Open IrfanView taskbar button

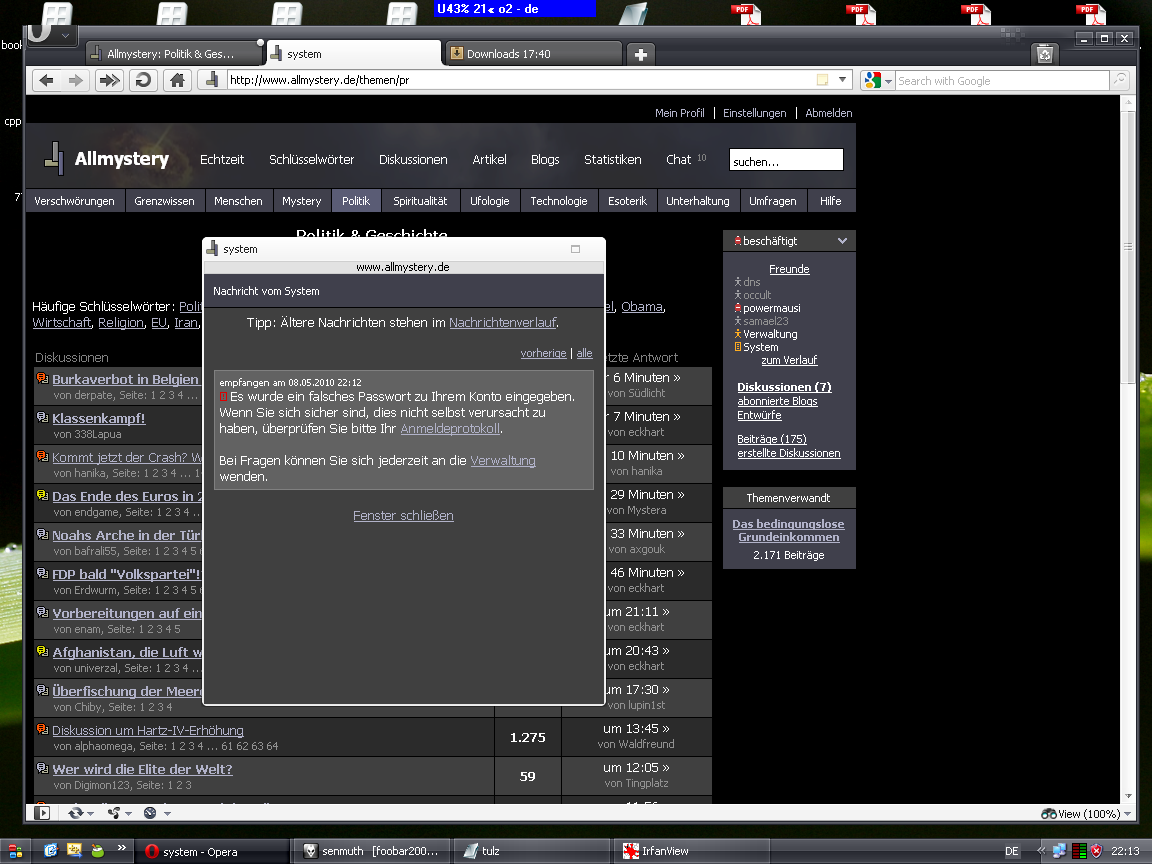coord(691,851)
